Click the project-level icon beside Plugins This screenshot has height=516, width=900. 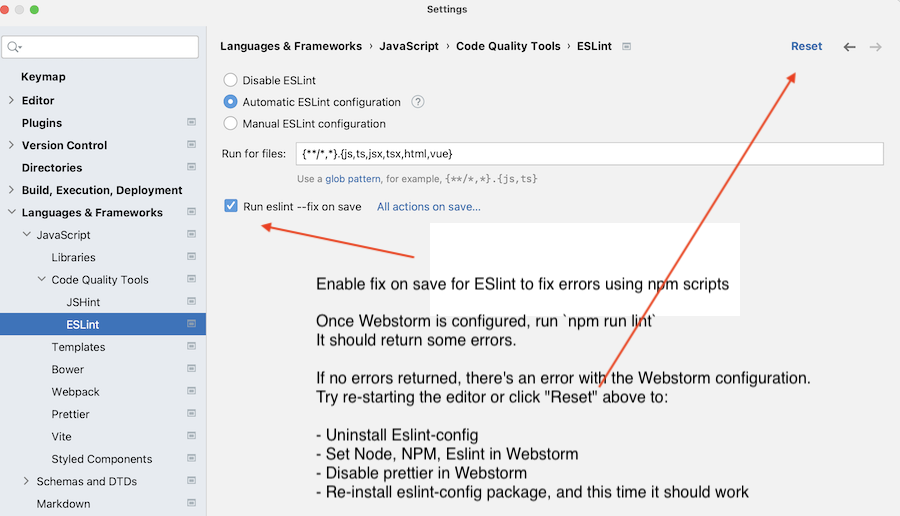pos(192,122)
